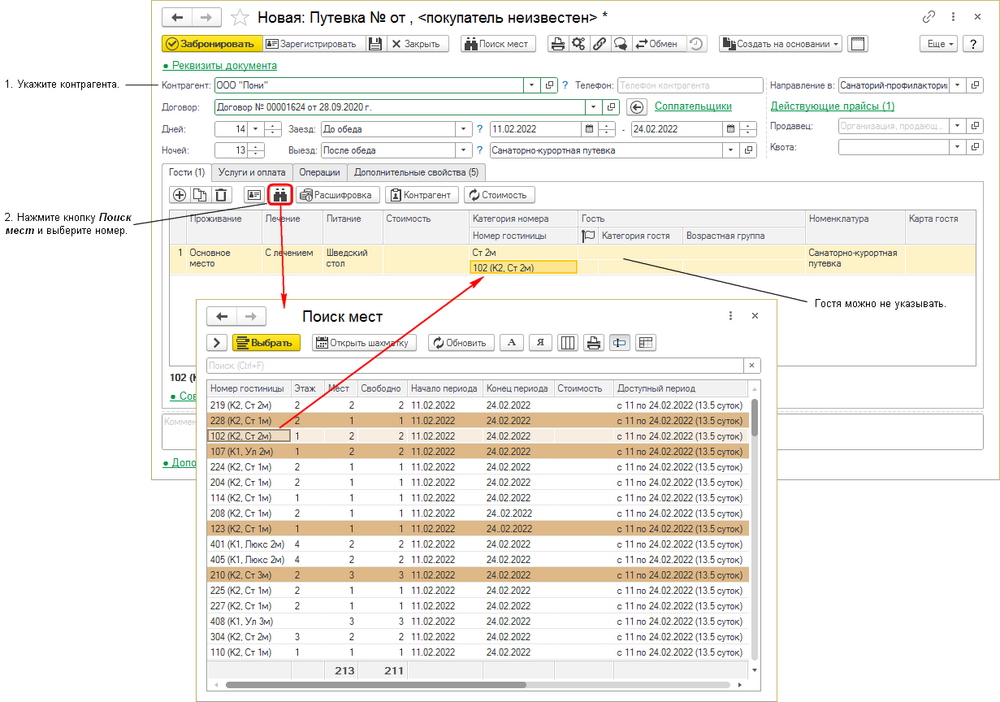Open the Действующие прайсы (1) link
The height and width of the screenshot is (702, 1000).
pyautogui.click(x=832, y=106)
